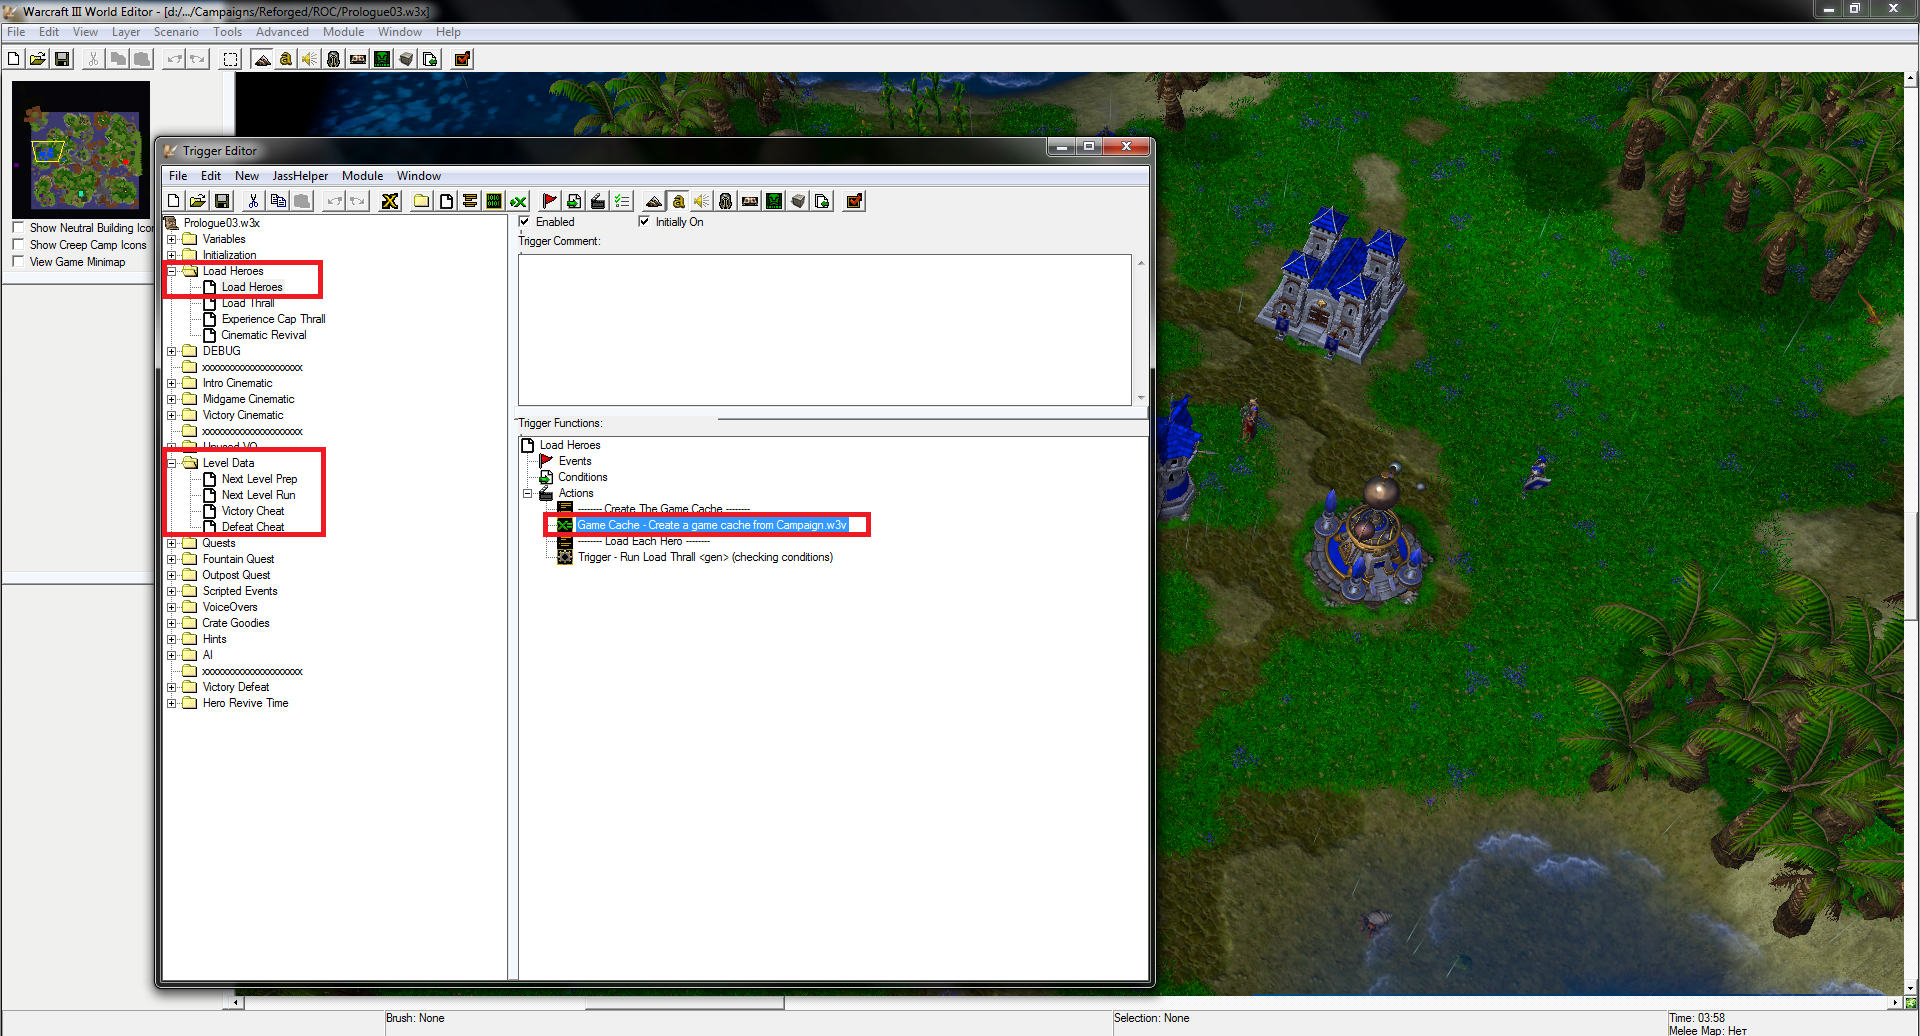This screenshot has height=1036, width=1920.
Task: Open AI Editor from World Editor toolbar
Action: coord(382,59)
